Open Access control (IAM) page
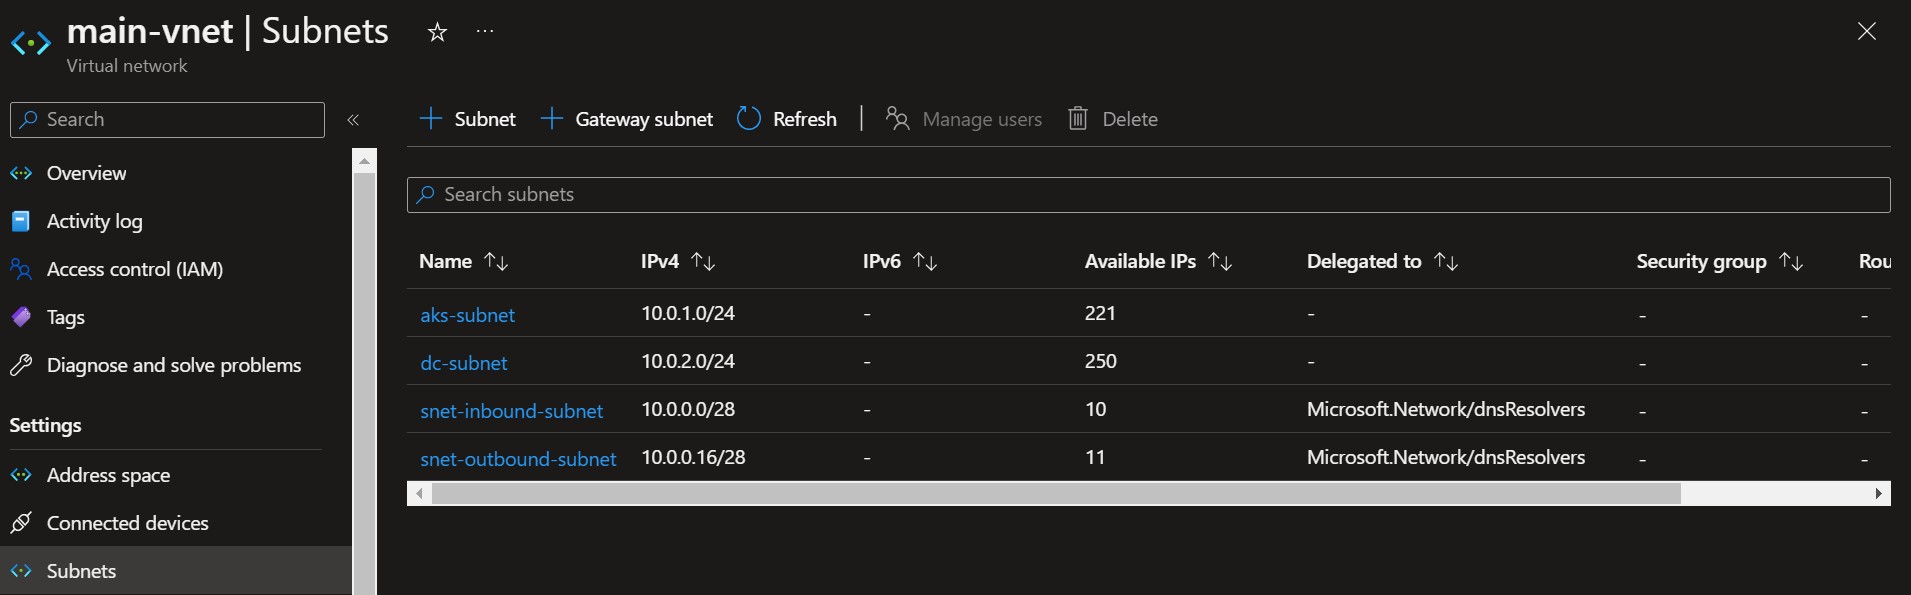The image size is (1911, 595). (134, 269)
